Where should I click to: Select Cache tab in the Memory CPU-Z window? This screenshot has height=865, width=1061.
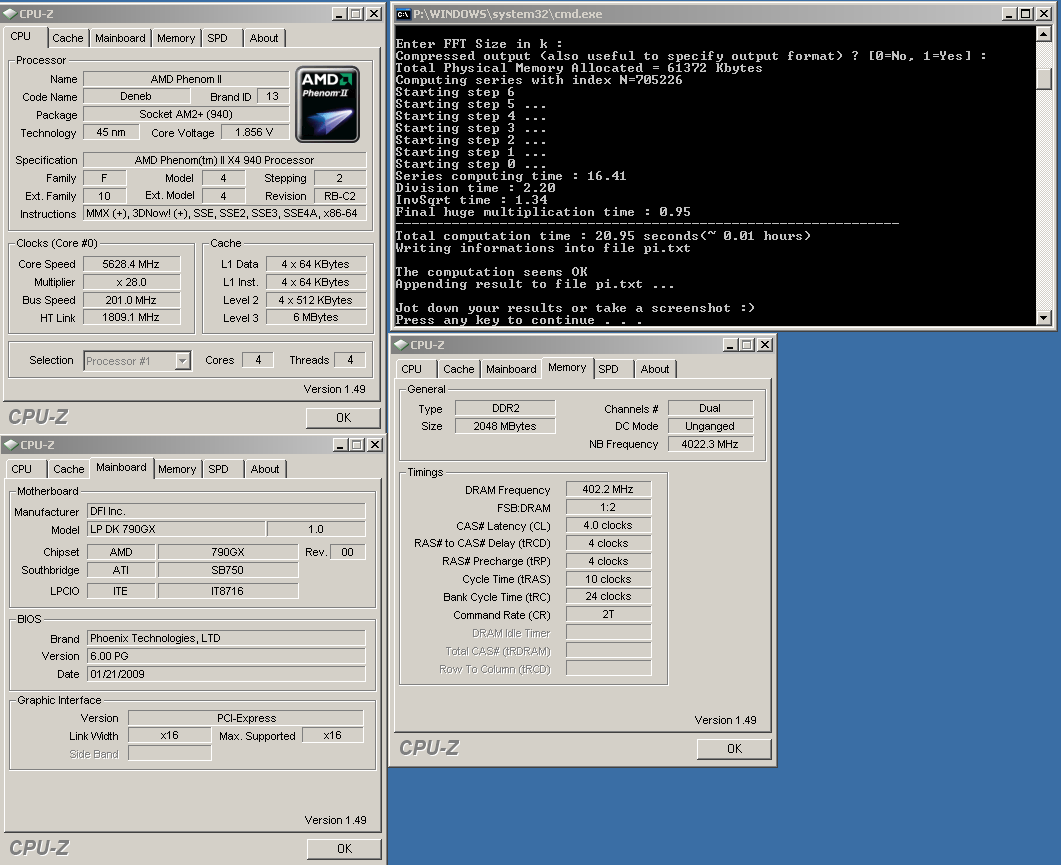[459, 370]
